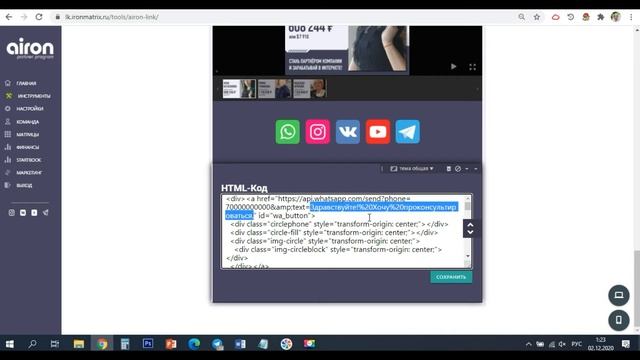Open the Windows notification center
640x360 pixels.
(x=626, y=344)
